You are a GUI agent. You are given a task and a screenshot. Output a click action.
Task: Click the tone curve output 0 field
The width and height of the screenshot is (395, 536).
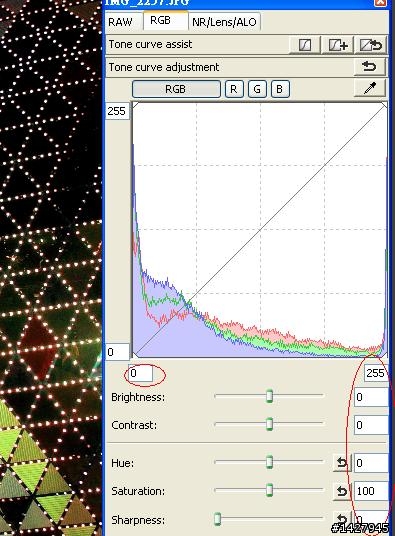point(117,352)
